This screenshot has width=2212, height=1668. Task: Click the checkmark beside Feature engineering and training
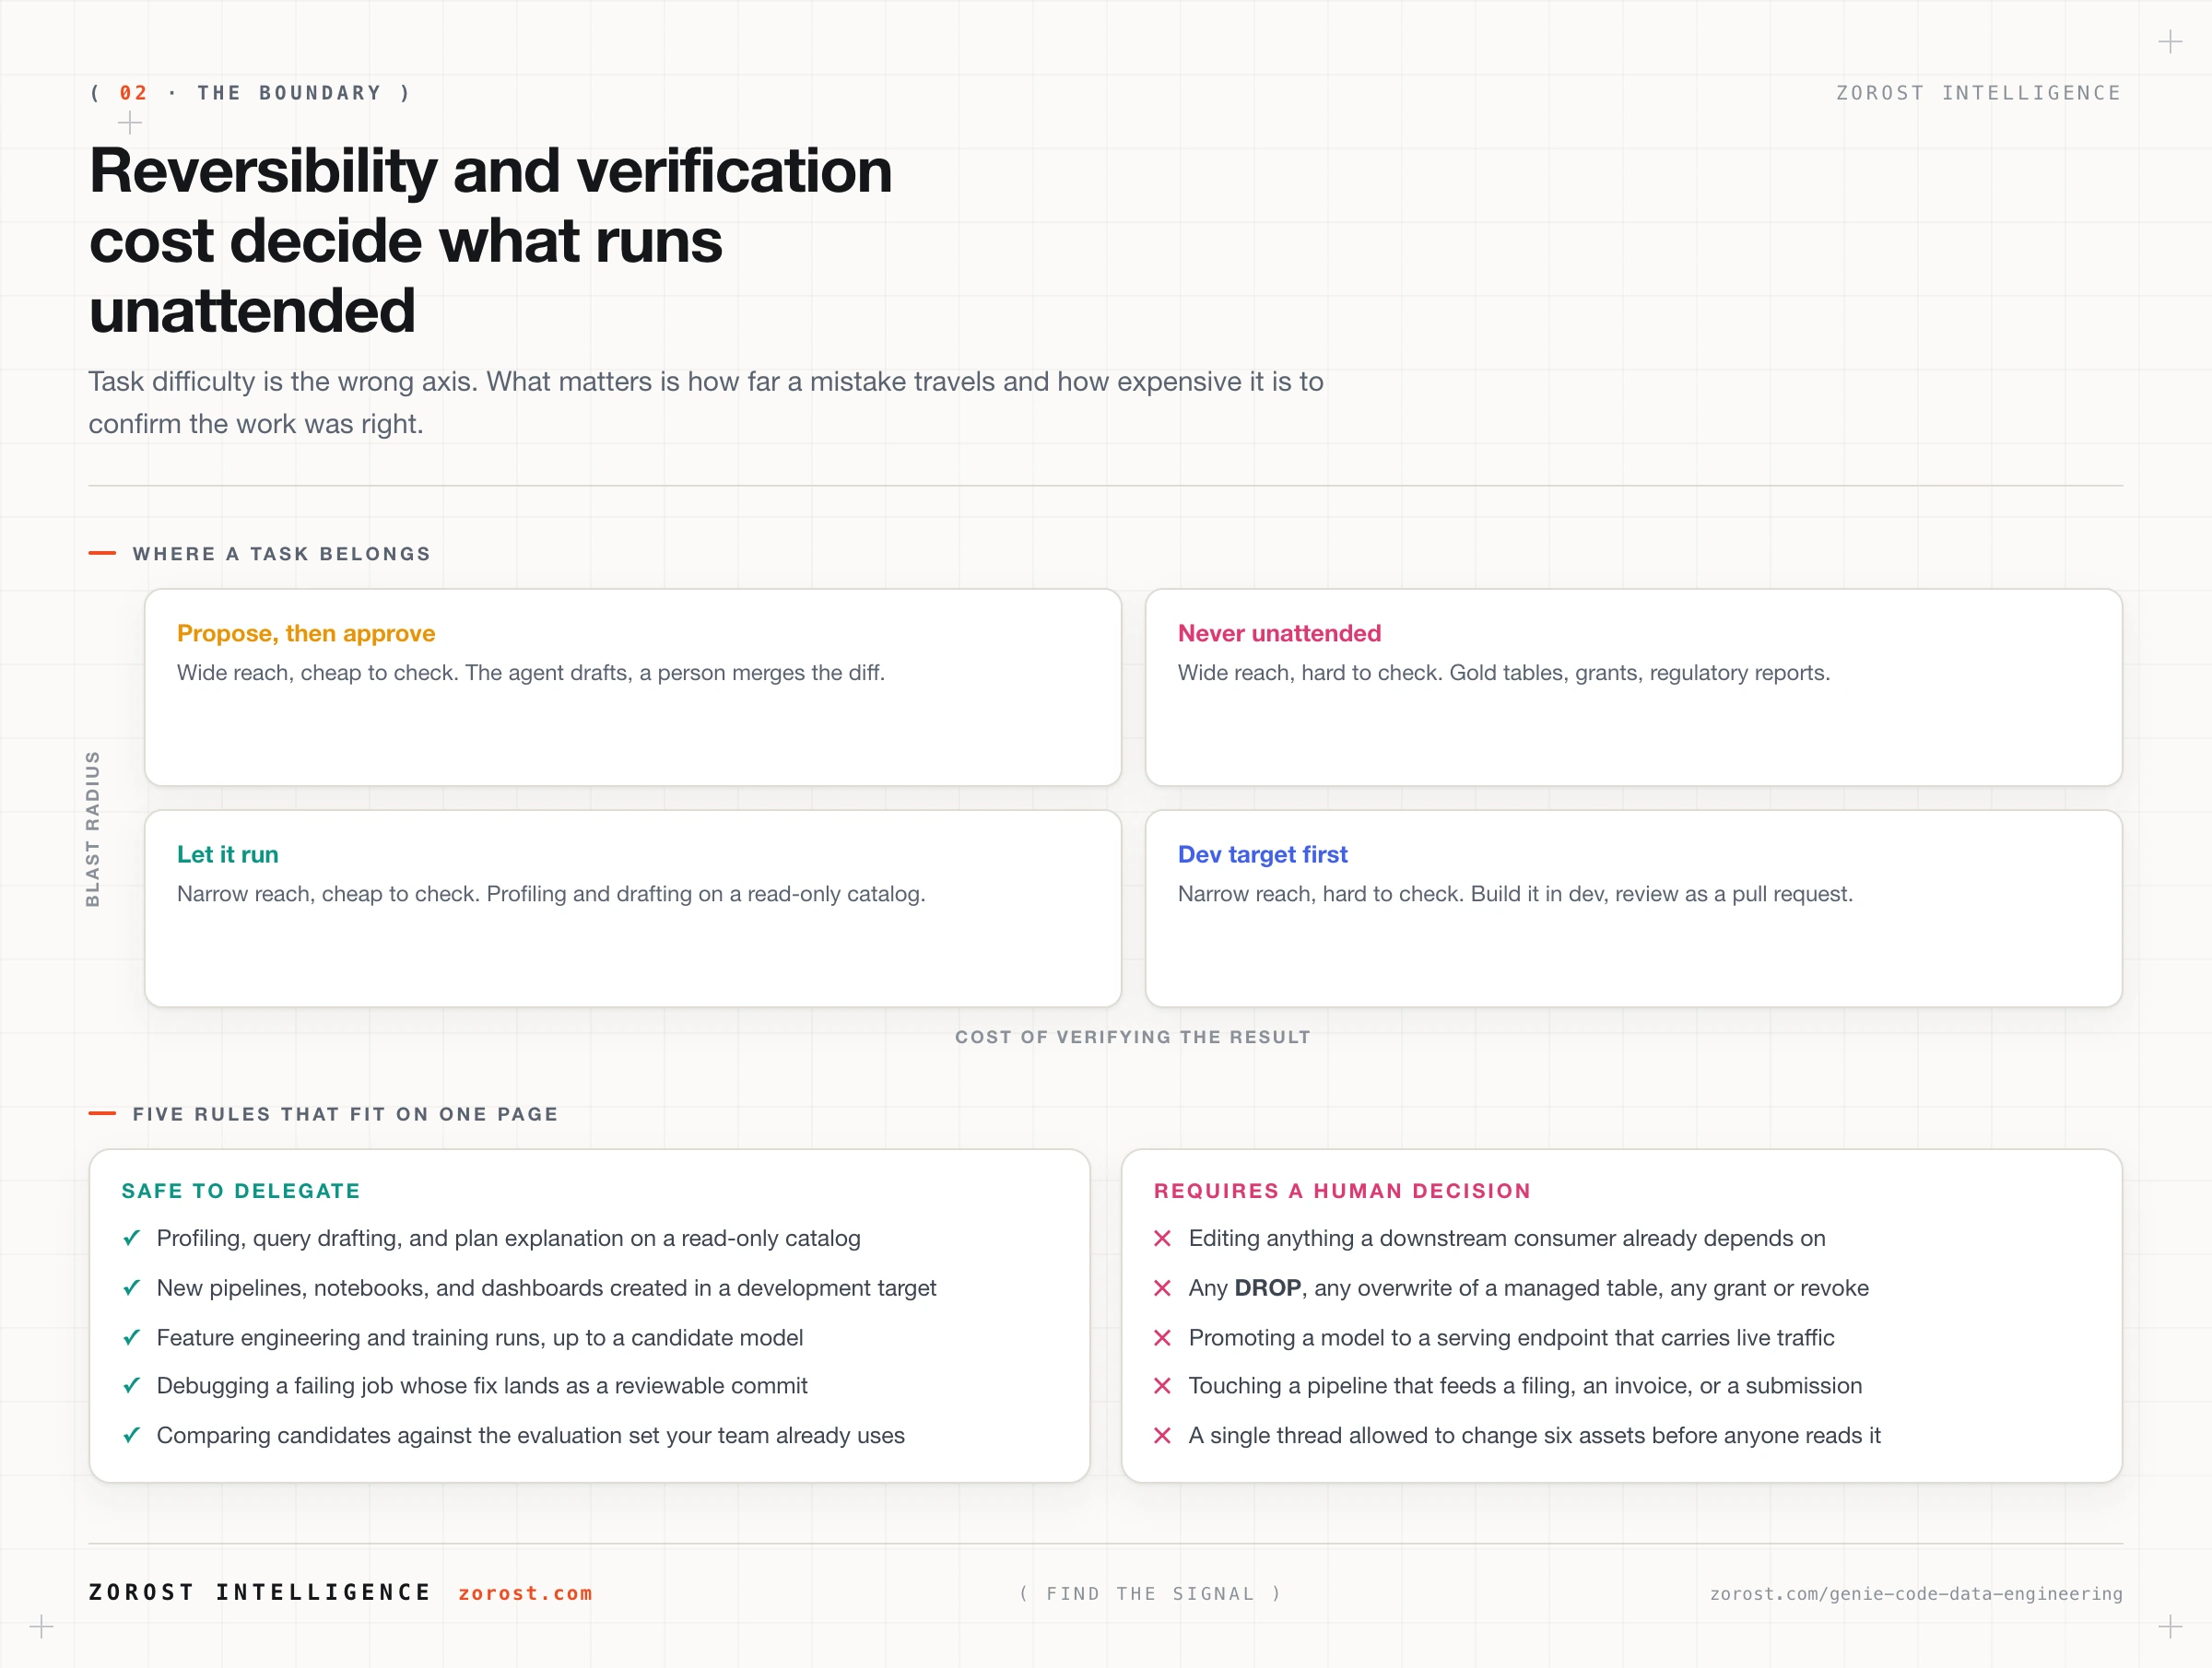pyautogui.click(x=131, y=1338)
